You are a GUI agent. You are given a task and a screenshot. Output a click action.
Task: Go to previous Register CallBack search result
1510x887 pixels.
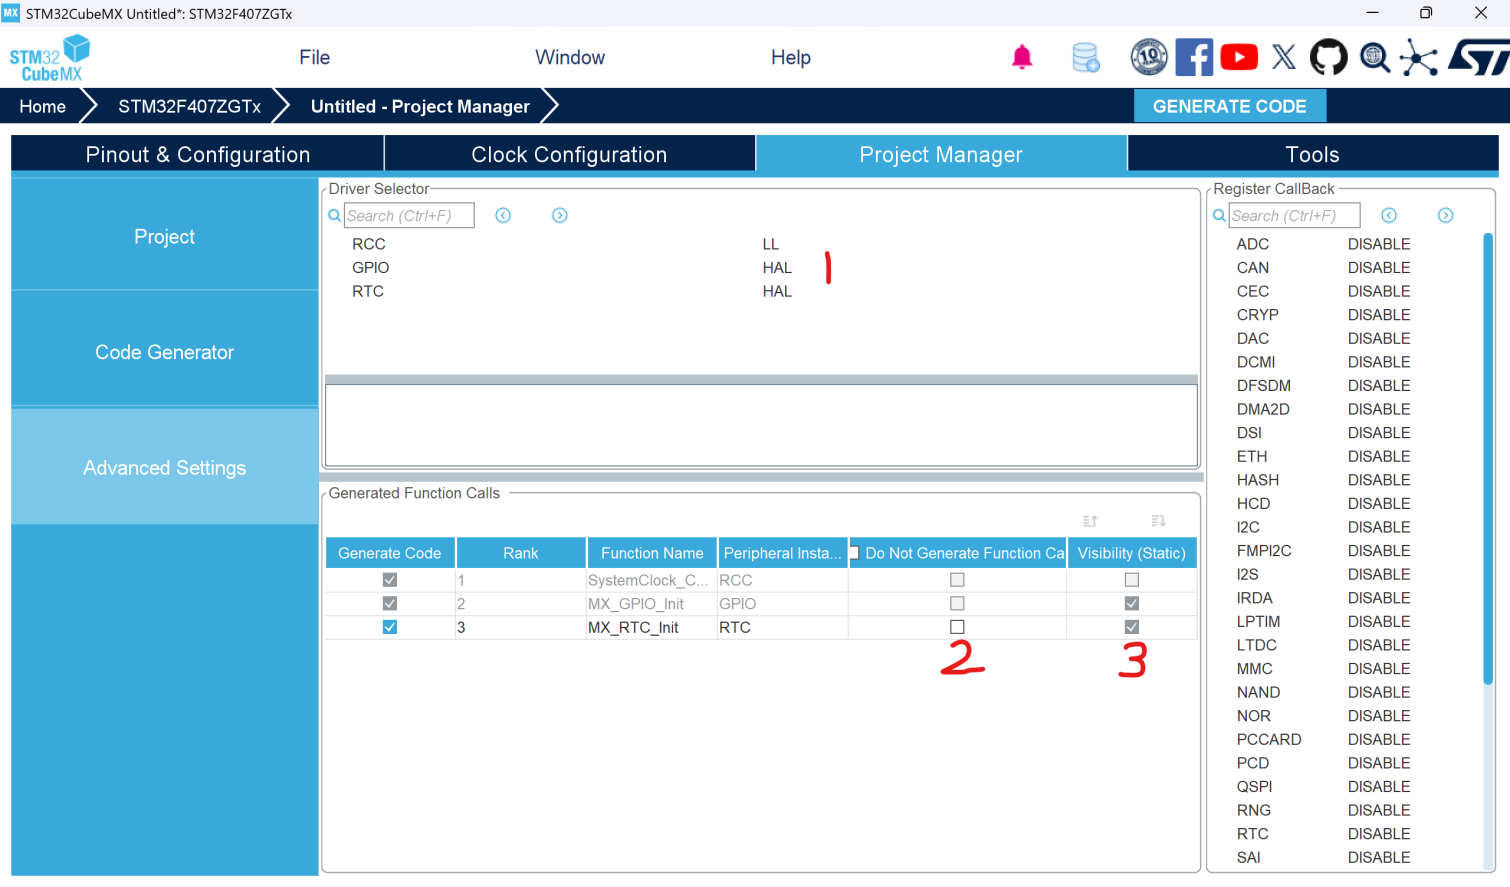coord(1389,215)
